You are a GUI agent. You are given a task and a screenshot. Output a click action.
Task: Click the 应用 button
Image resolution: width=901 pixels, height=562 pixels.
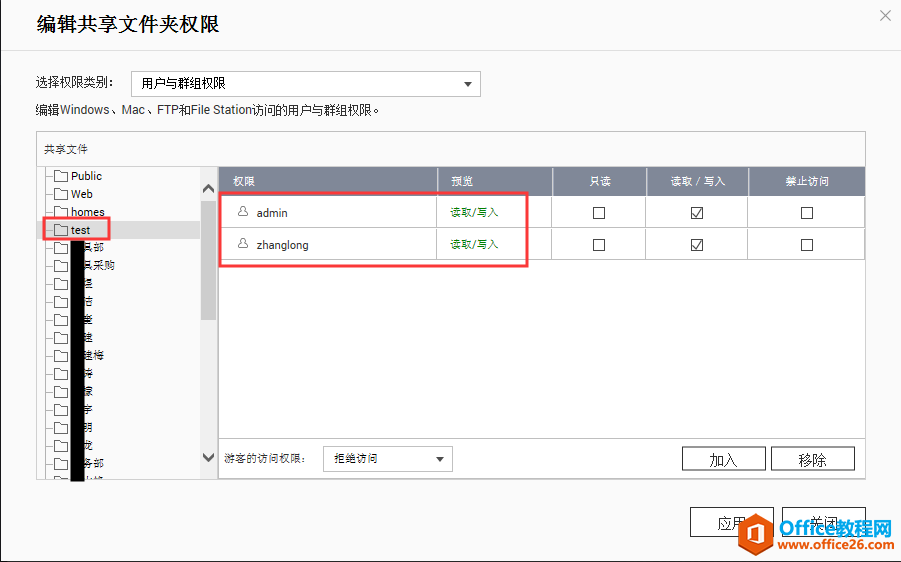coord(731,522)
